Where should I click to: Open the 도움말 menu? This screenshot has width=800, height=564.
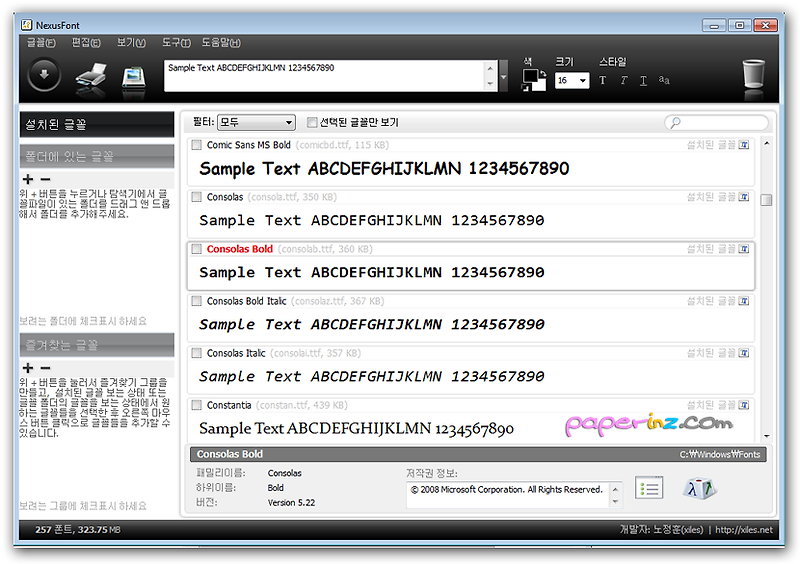(x=221, y=43)
